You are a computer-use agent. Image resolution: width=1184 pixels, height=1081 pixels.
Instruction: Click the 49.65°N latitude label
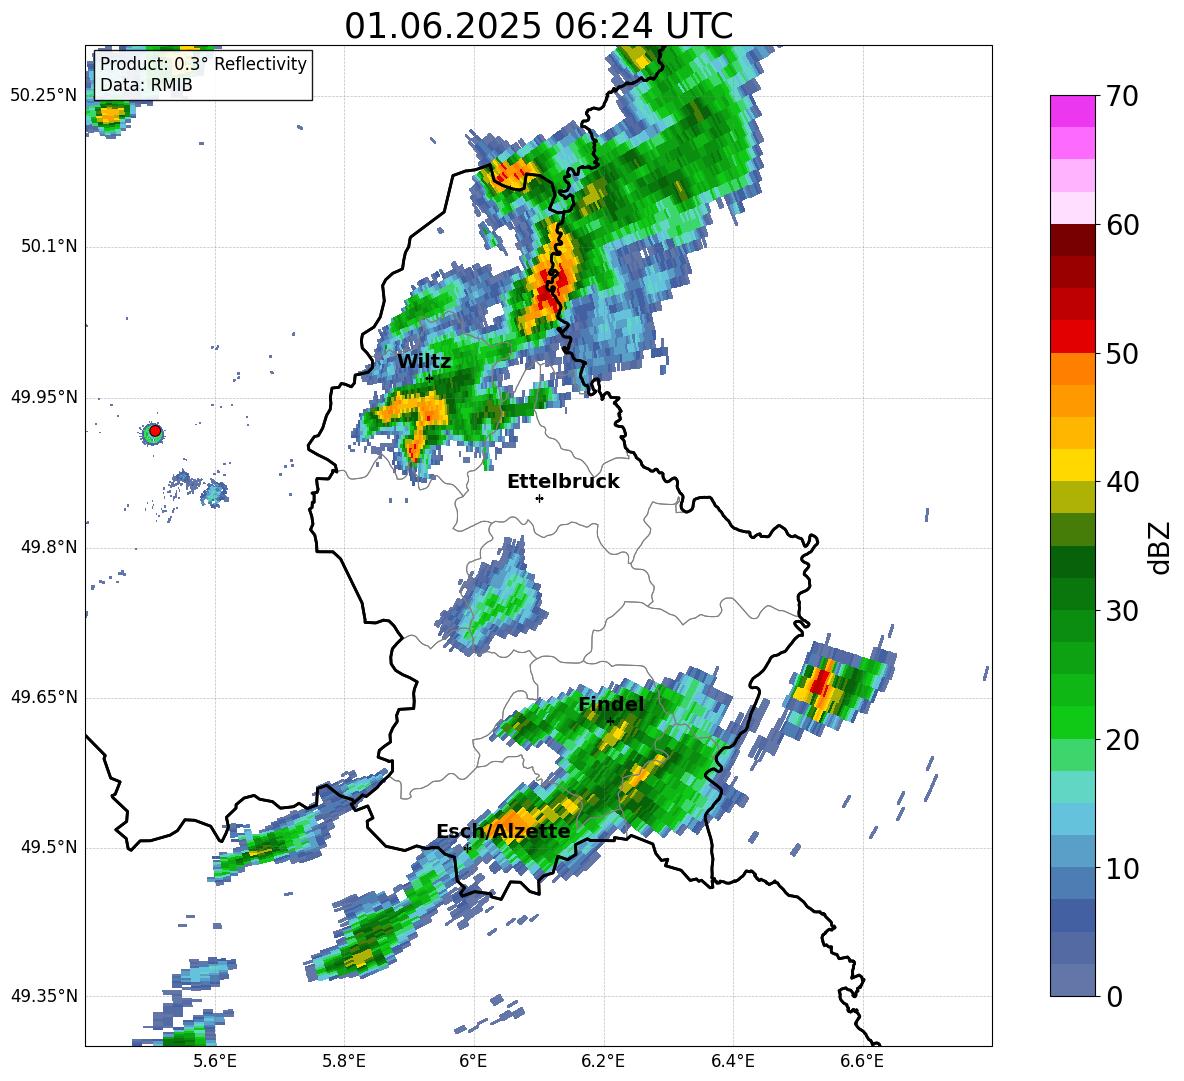(x=44, y=696)
